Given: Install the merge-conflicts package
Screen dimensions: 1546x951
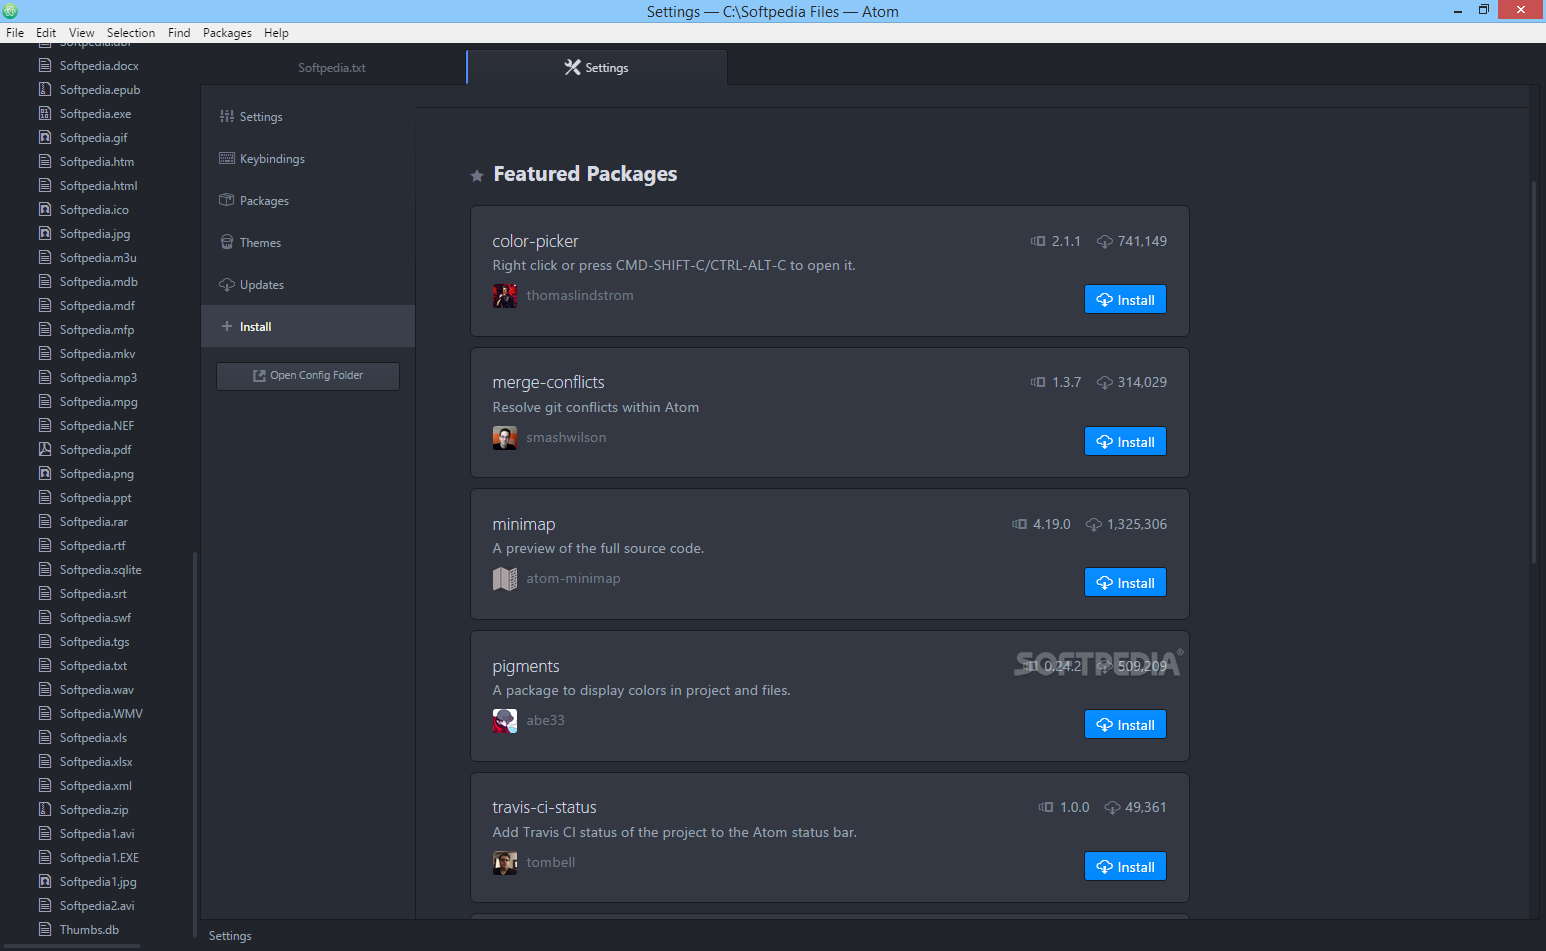Looking at the screenshot, I should 1125,442.
